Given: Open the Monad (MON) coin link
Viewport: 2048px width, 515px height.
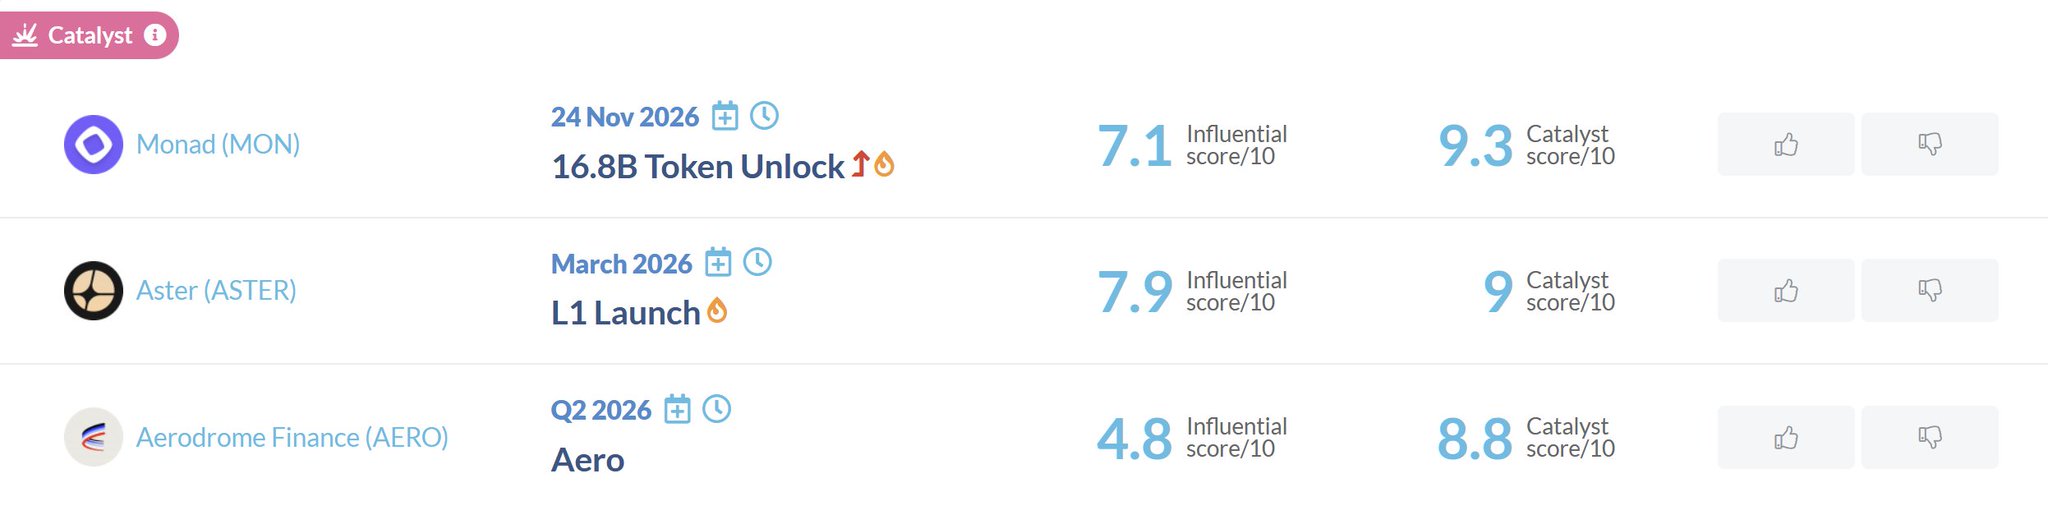Looking at the screenshot, I should (218, 144).
